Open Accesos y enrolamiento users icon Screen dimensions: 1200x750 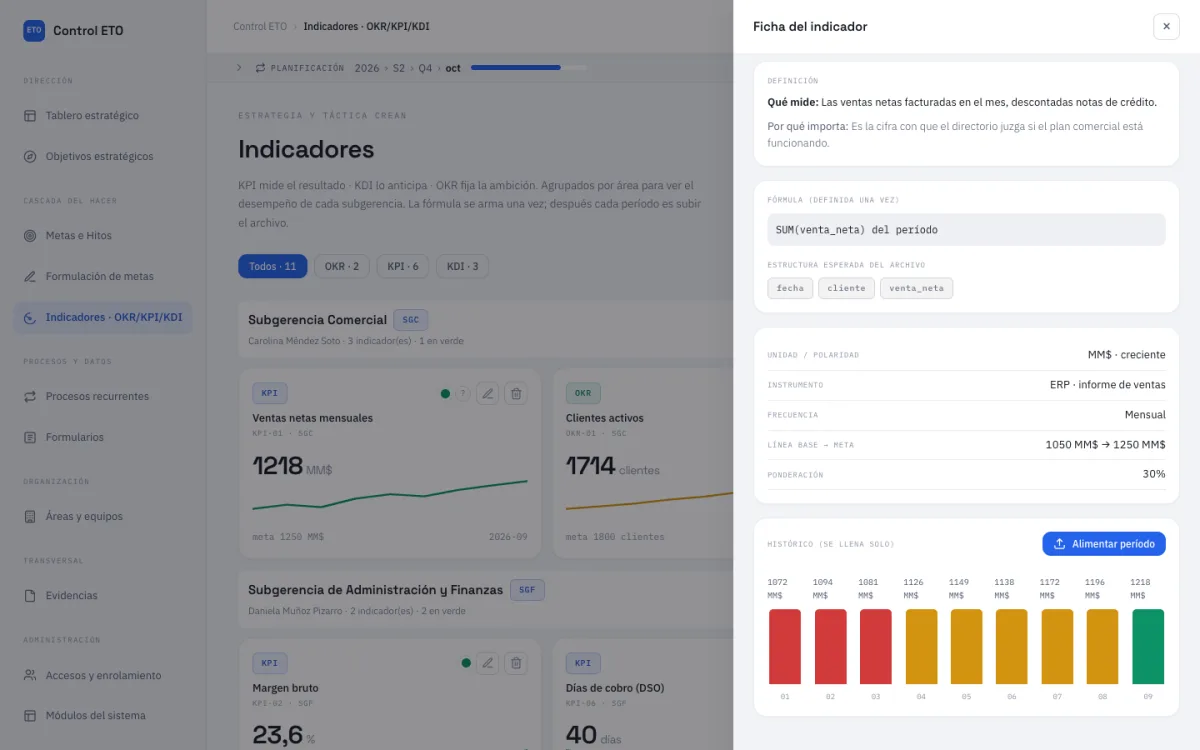[30, 676]
